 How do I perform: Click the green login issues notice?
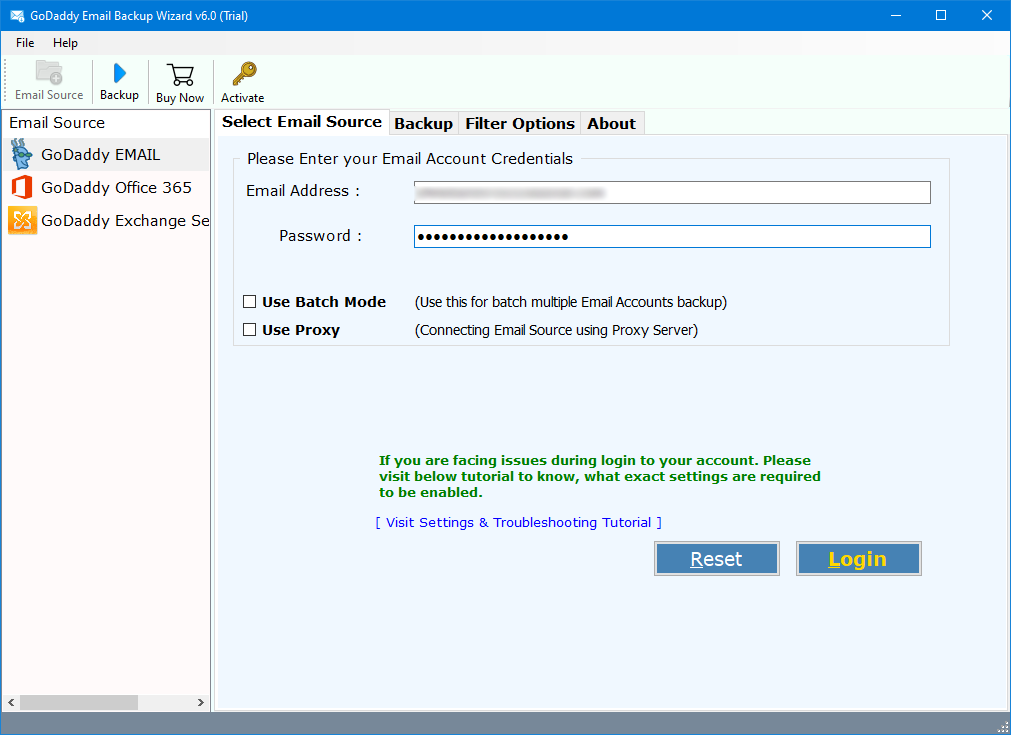pos(600,476)
